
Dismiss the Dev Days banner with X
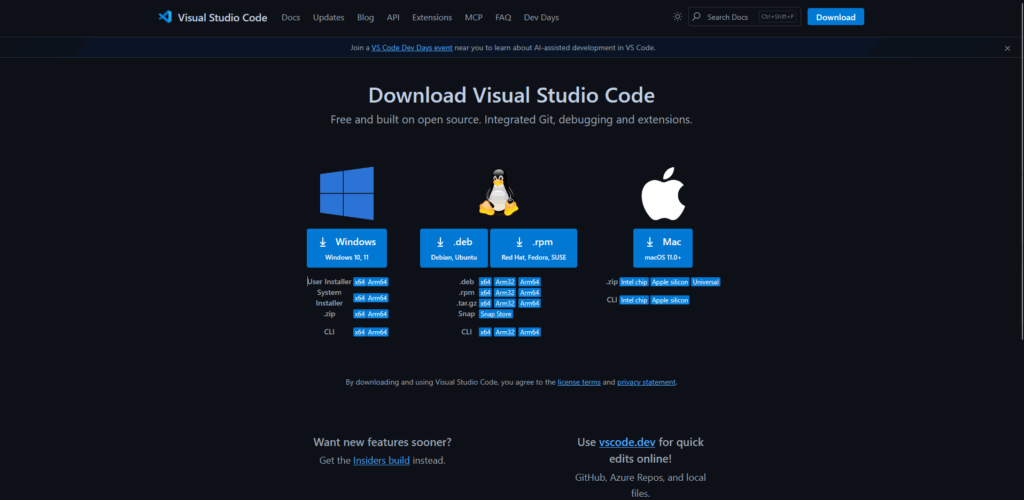[1007, 48]
